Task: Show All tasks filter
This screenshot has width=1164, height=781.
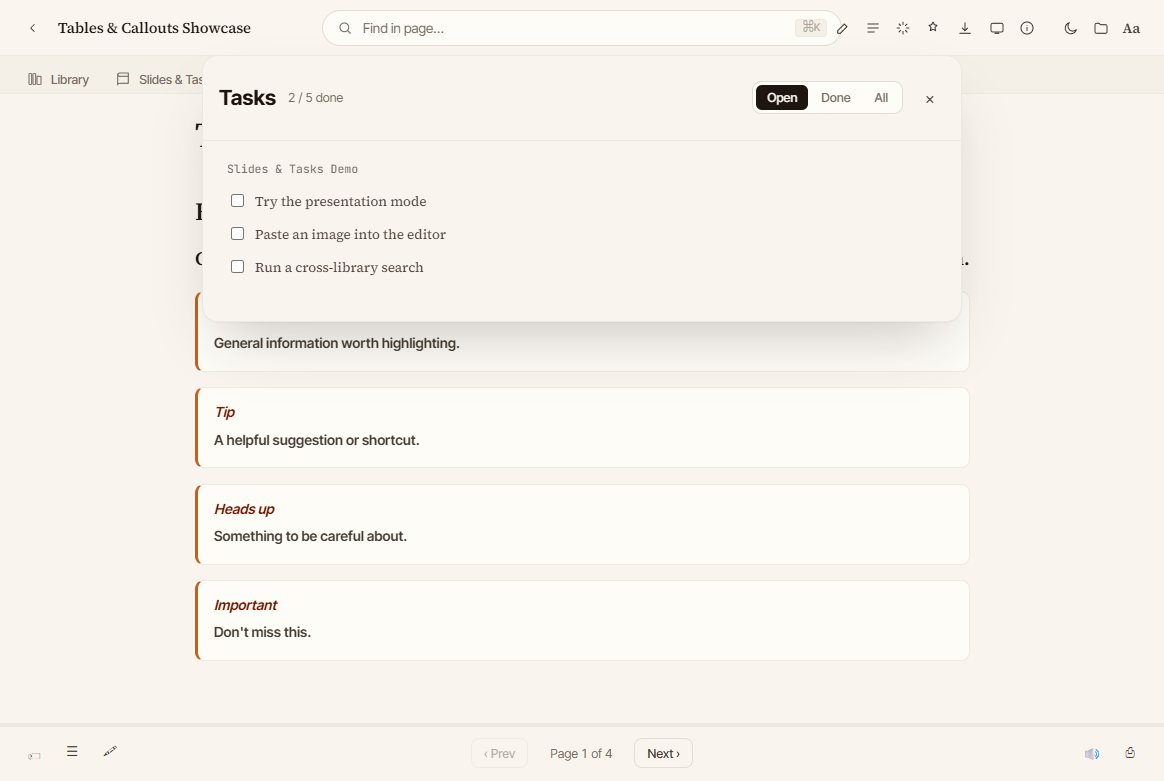Action: pos(881,98)
